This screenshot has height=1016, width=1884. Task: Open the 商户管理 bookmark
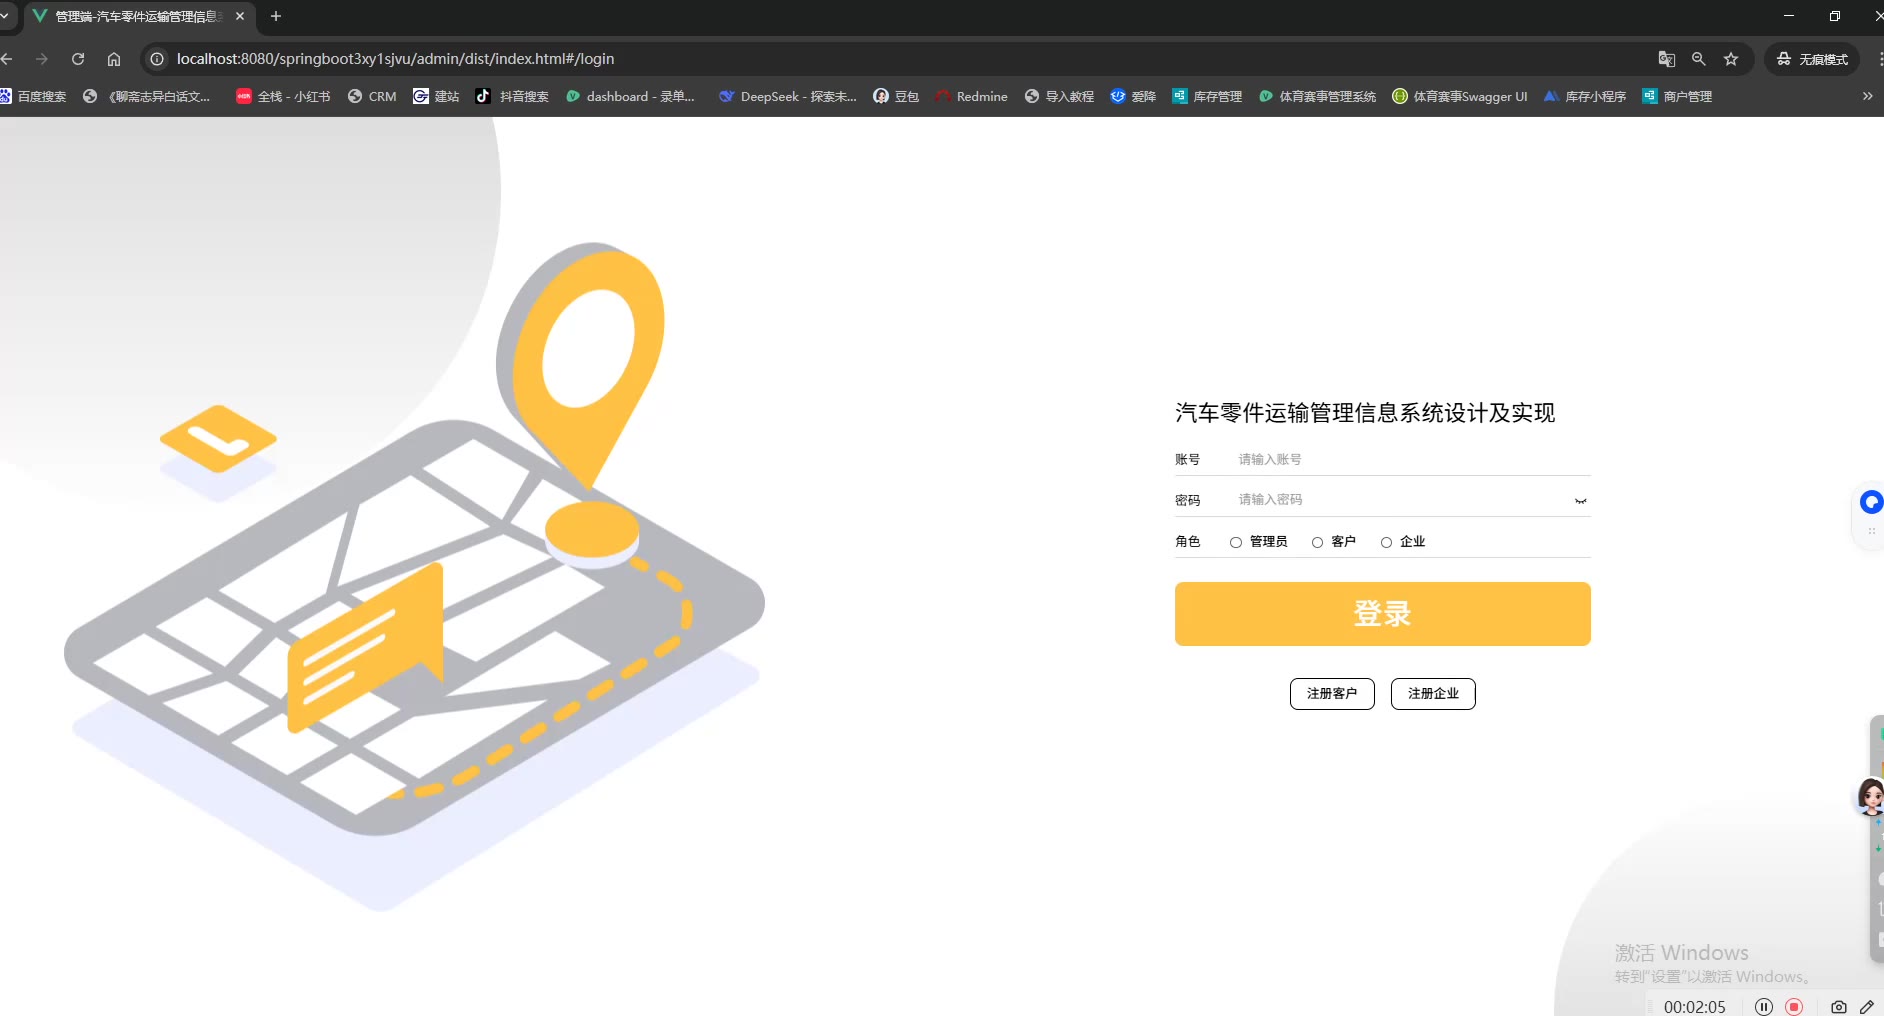click(1677, 96)
